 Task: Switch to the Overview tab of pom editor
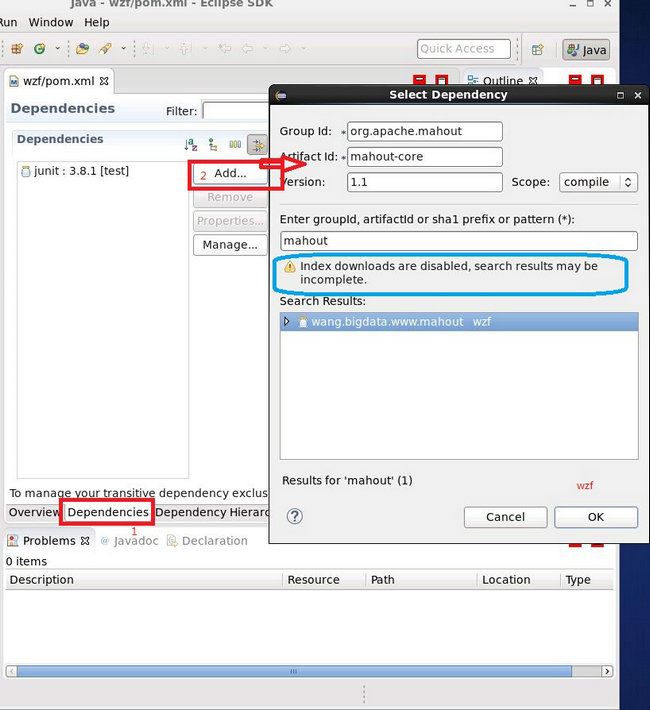click(x=34, y=512)
